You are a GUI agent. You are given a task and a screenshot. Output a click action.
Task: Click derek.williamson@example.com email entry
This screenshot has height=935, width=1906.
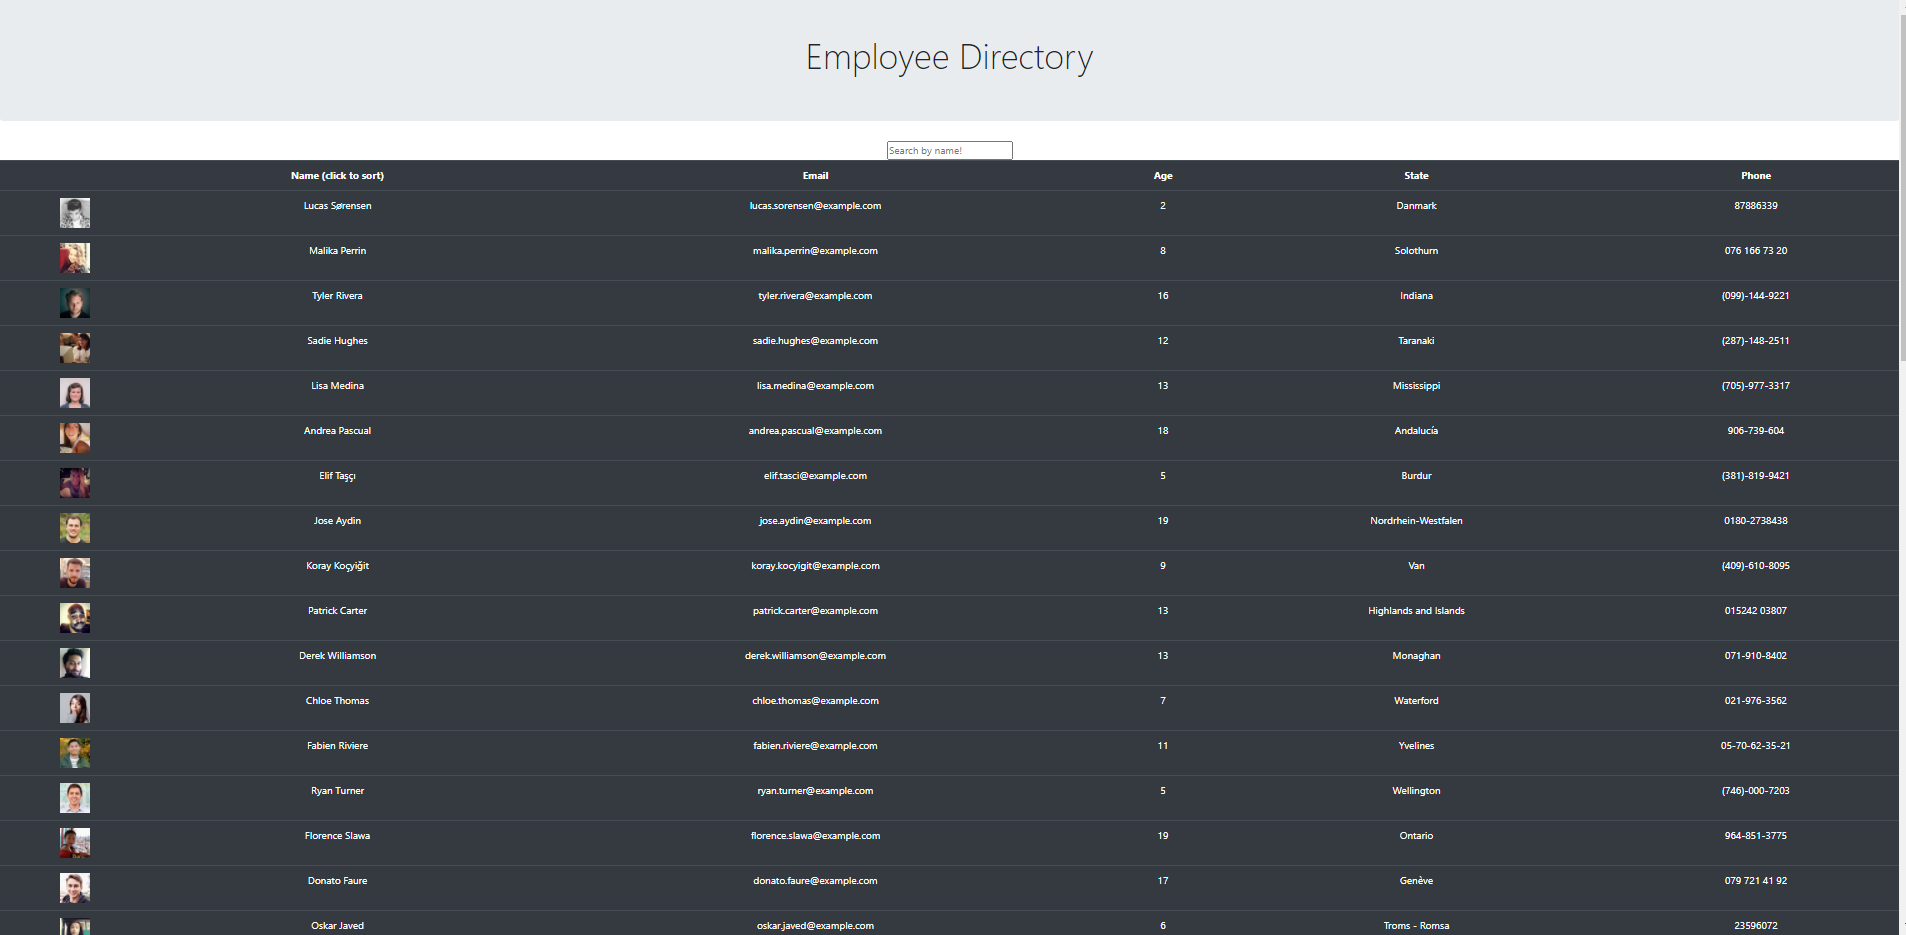coord(815,656)
